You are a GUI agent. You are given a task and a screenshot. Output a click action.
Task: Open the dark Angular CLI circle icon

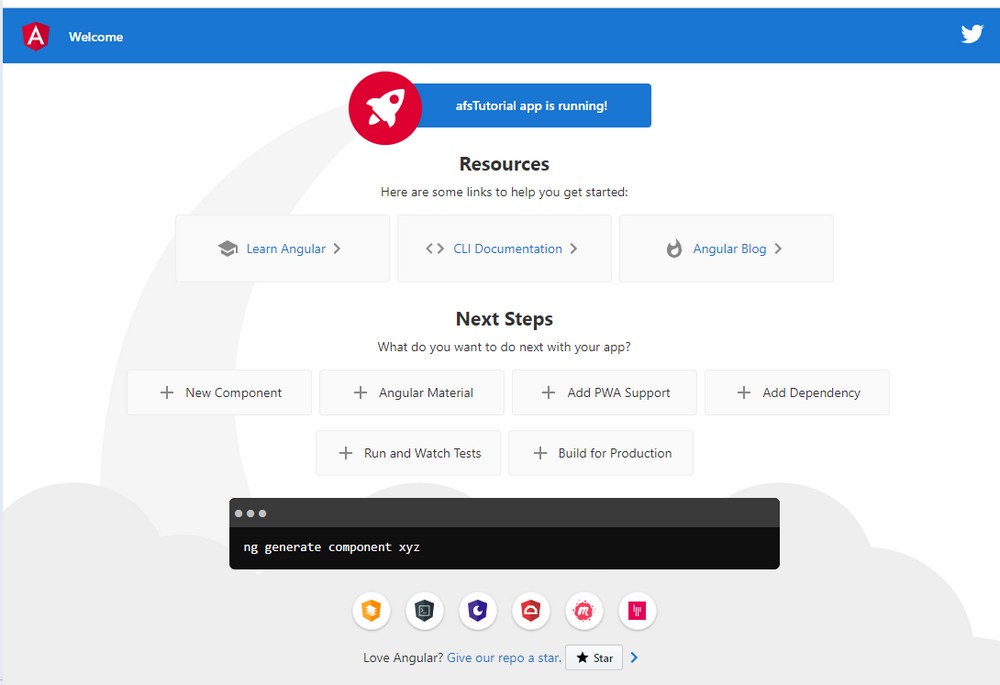coord(425,611)
